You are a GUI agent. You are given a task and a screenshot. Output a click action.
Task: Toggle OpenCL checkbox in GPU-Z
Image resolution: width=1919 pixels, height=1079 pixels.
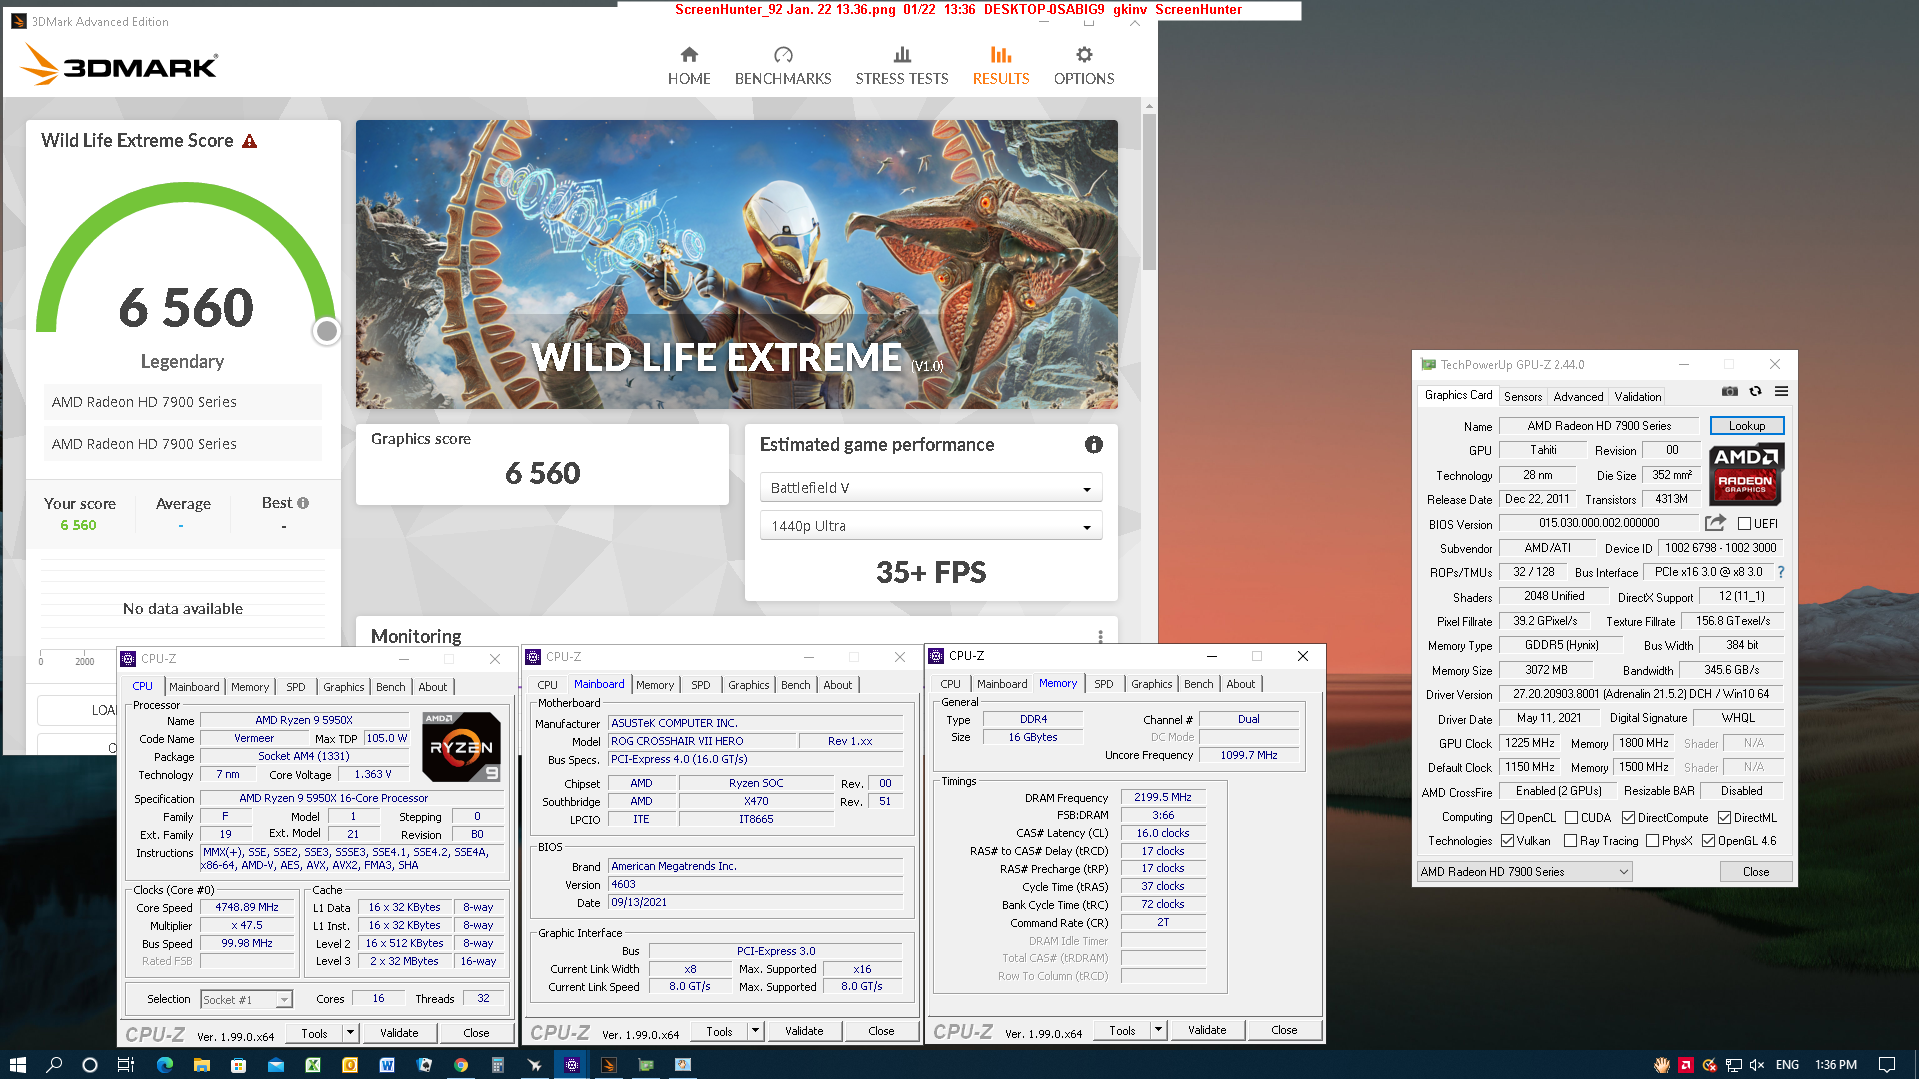1507,818
